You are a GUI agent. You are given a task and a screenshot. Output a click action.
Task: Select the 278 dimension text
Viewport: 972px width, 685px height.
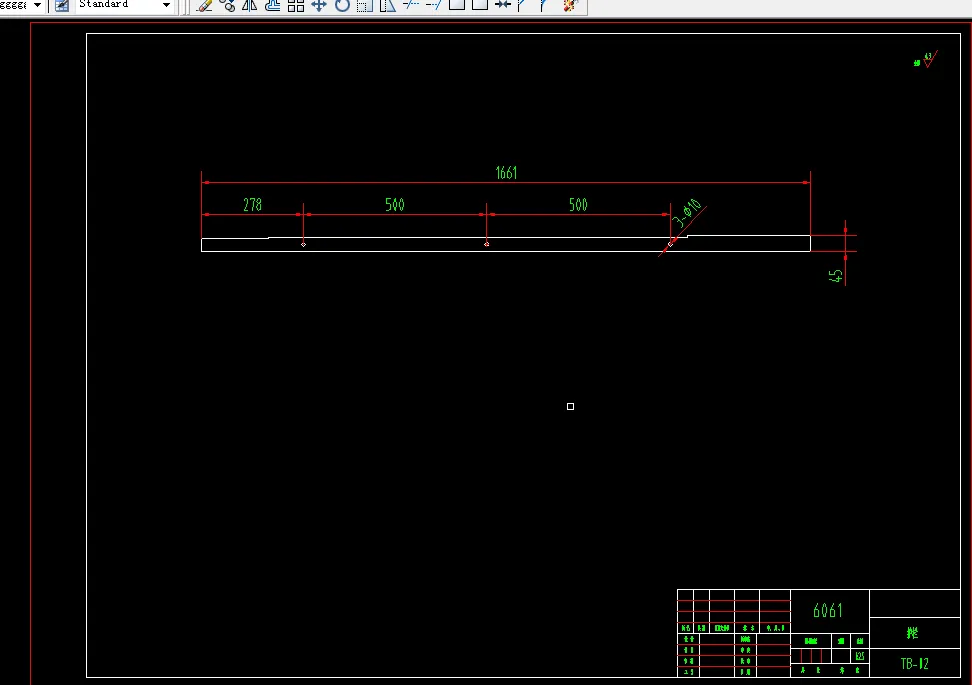[252, 205]
